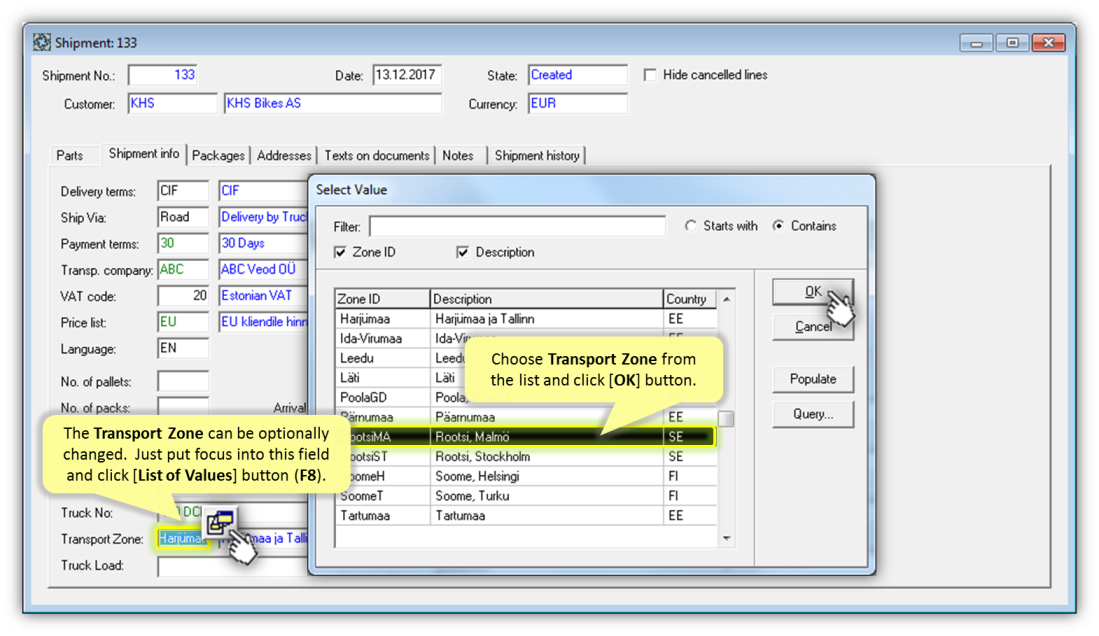Image resolution: width=1099 pixels, height=636 pixels.
Task: Confirm selection with the OK button
Action: (x=812, y=292)
